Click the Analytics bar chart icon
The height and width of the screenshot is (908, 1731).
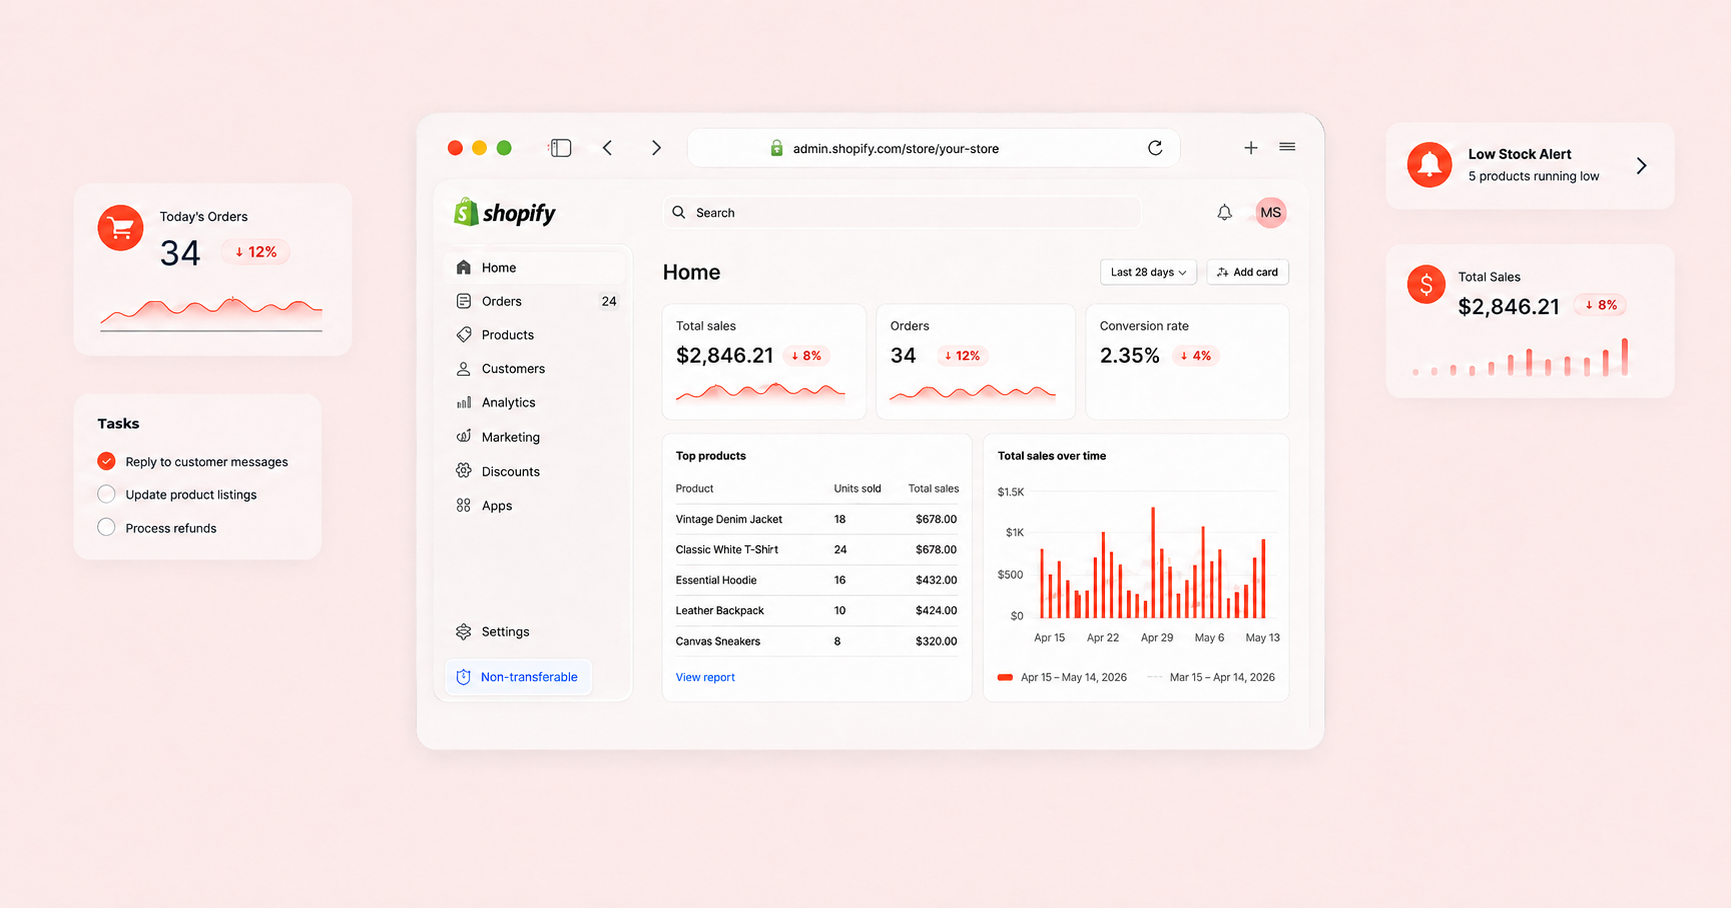click(x=463, y=402)
